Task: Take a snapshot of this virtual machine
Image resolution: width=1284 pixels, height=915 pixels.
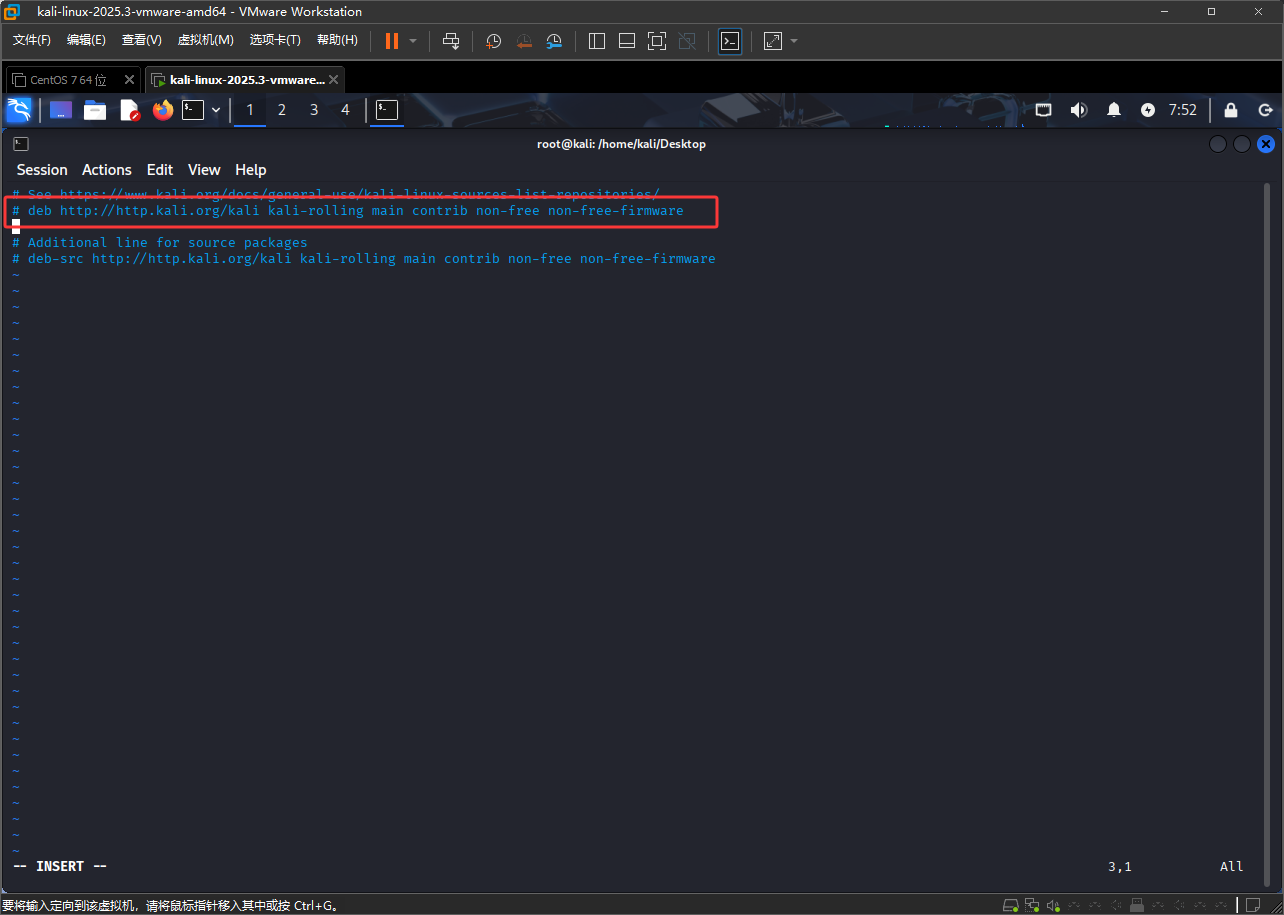Action: tap(493, 41)
